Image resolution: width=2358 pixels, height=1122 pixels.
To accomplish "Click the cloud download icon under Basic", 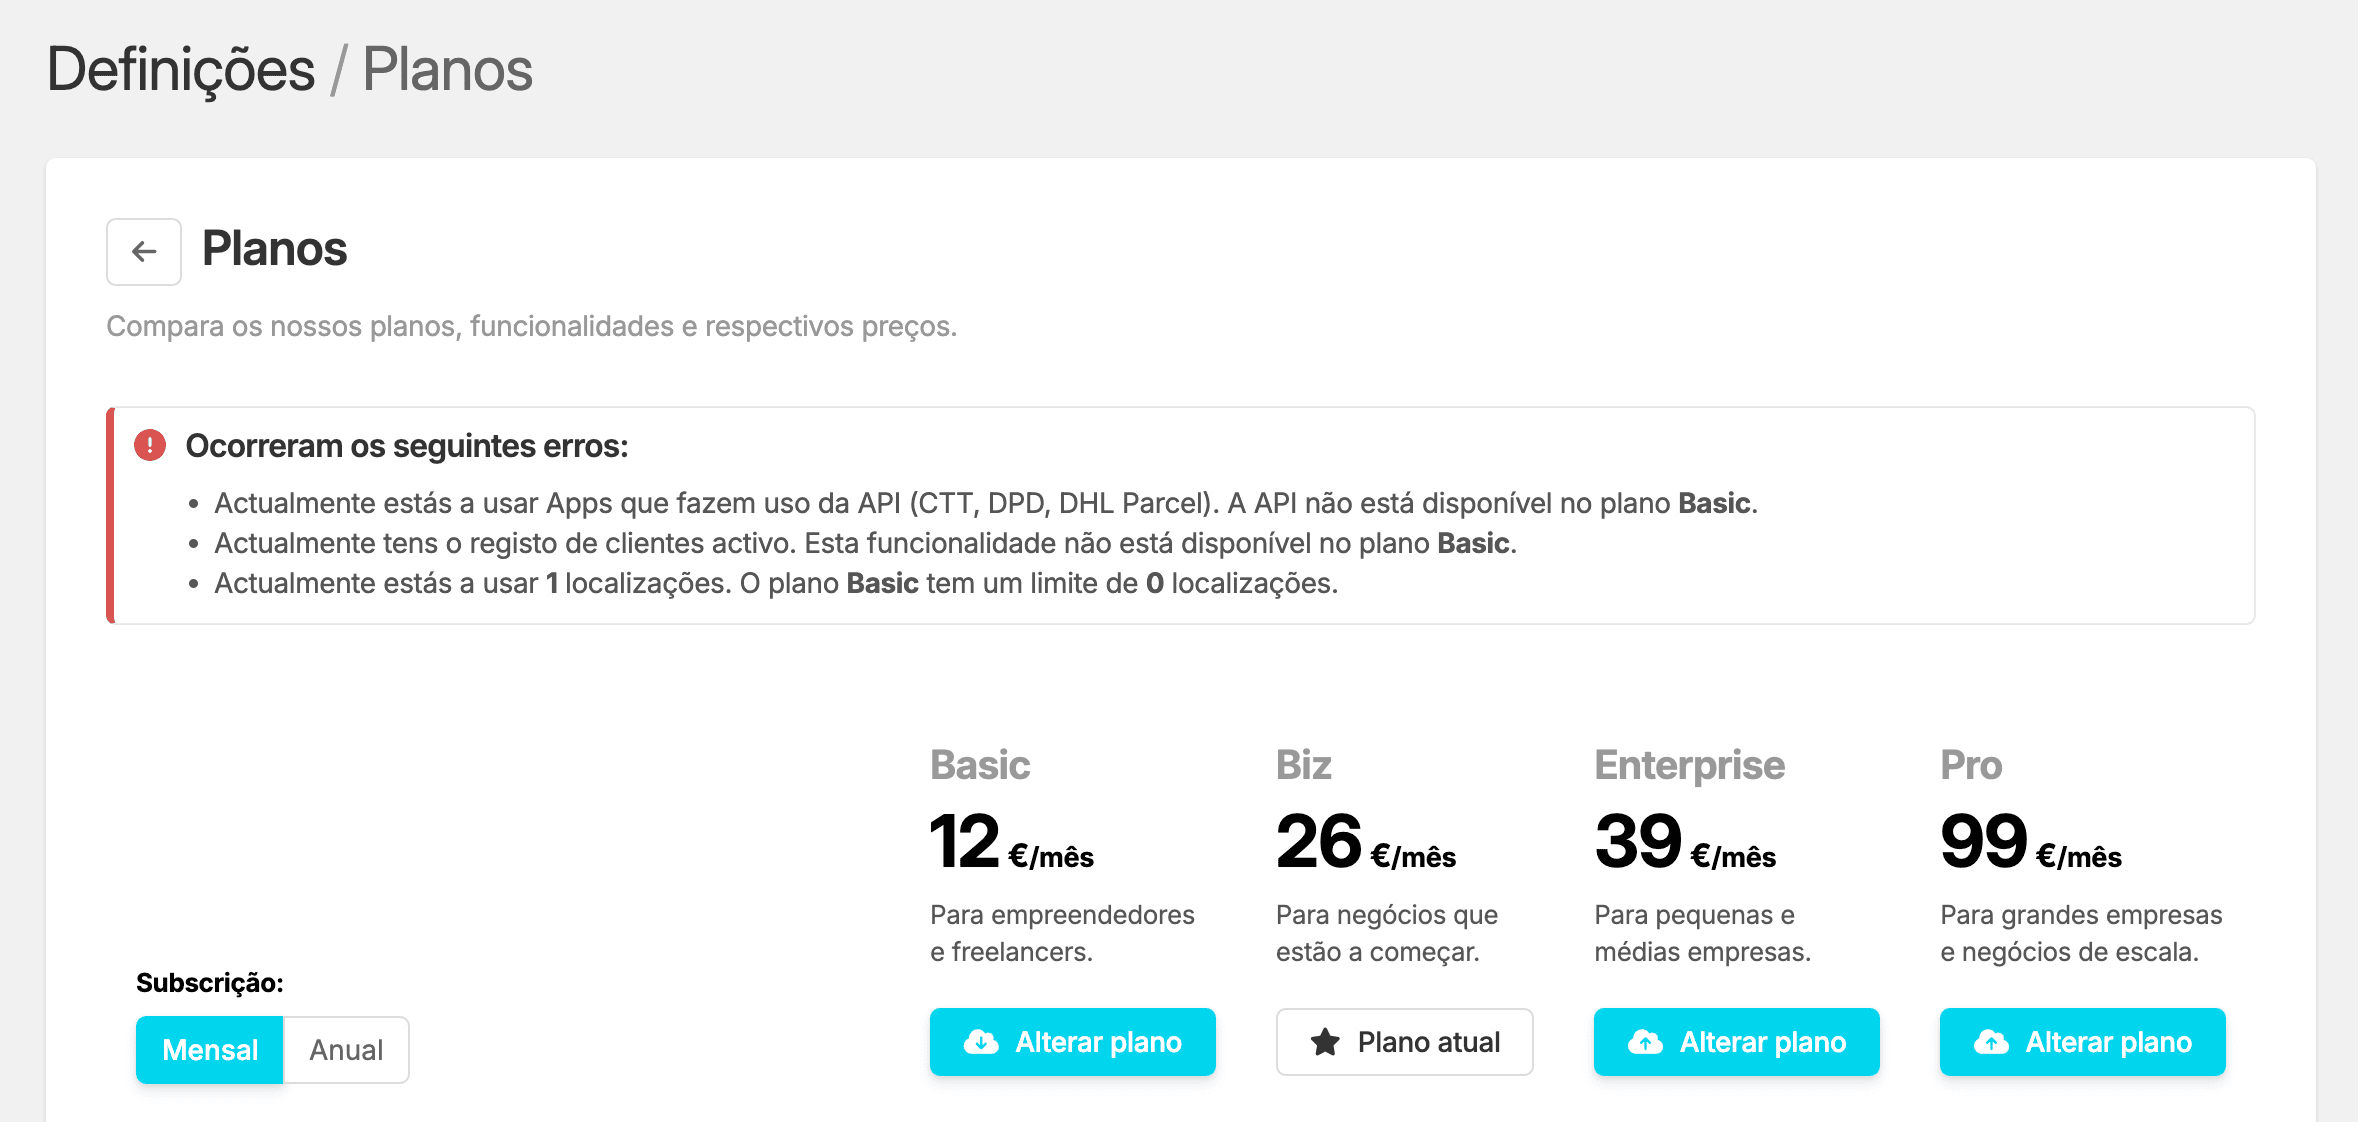I will pos(981,1042).
